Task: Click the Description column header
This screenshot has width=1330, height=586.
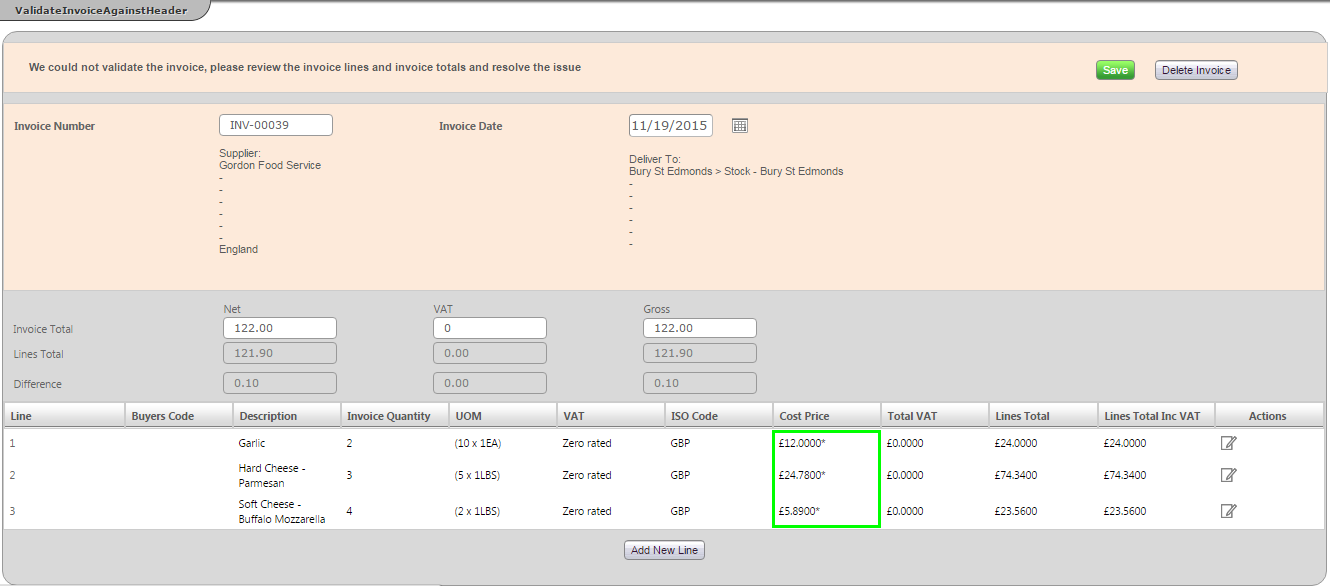Action: click(x=268, y=416)
